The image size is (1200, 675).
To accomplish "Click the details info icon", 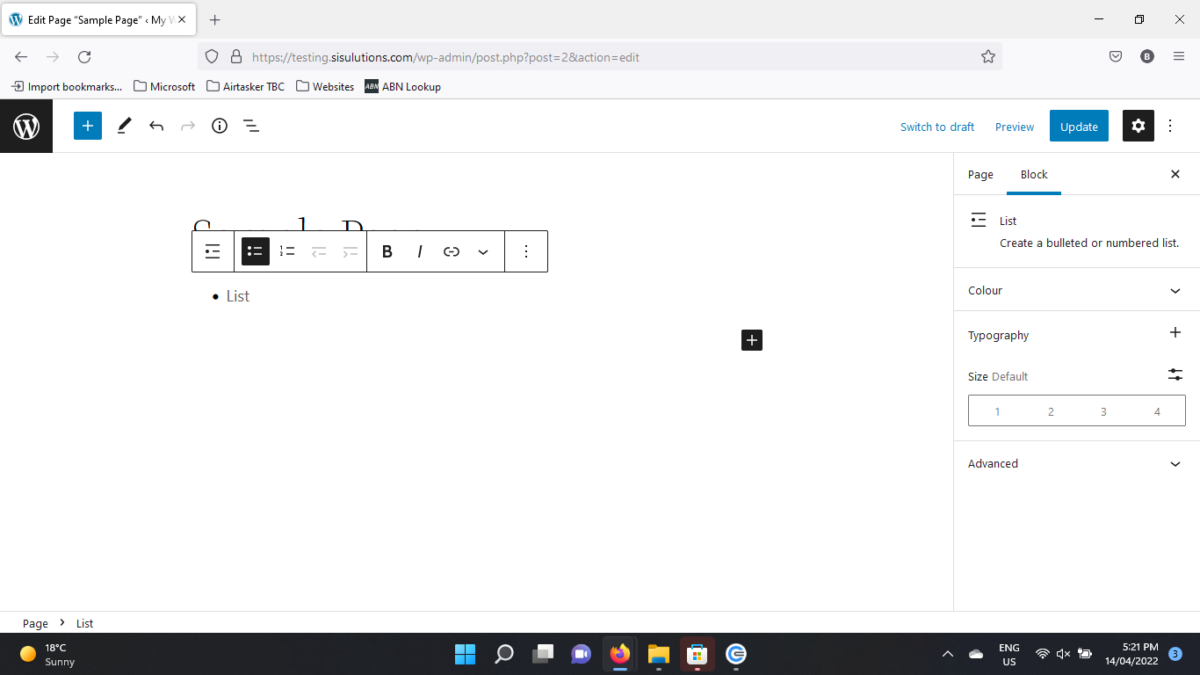I will tap(219, 125).
